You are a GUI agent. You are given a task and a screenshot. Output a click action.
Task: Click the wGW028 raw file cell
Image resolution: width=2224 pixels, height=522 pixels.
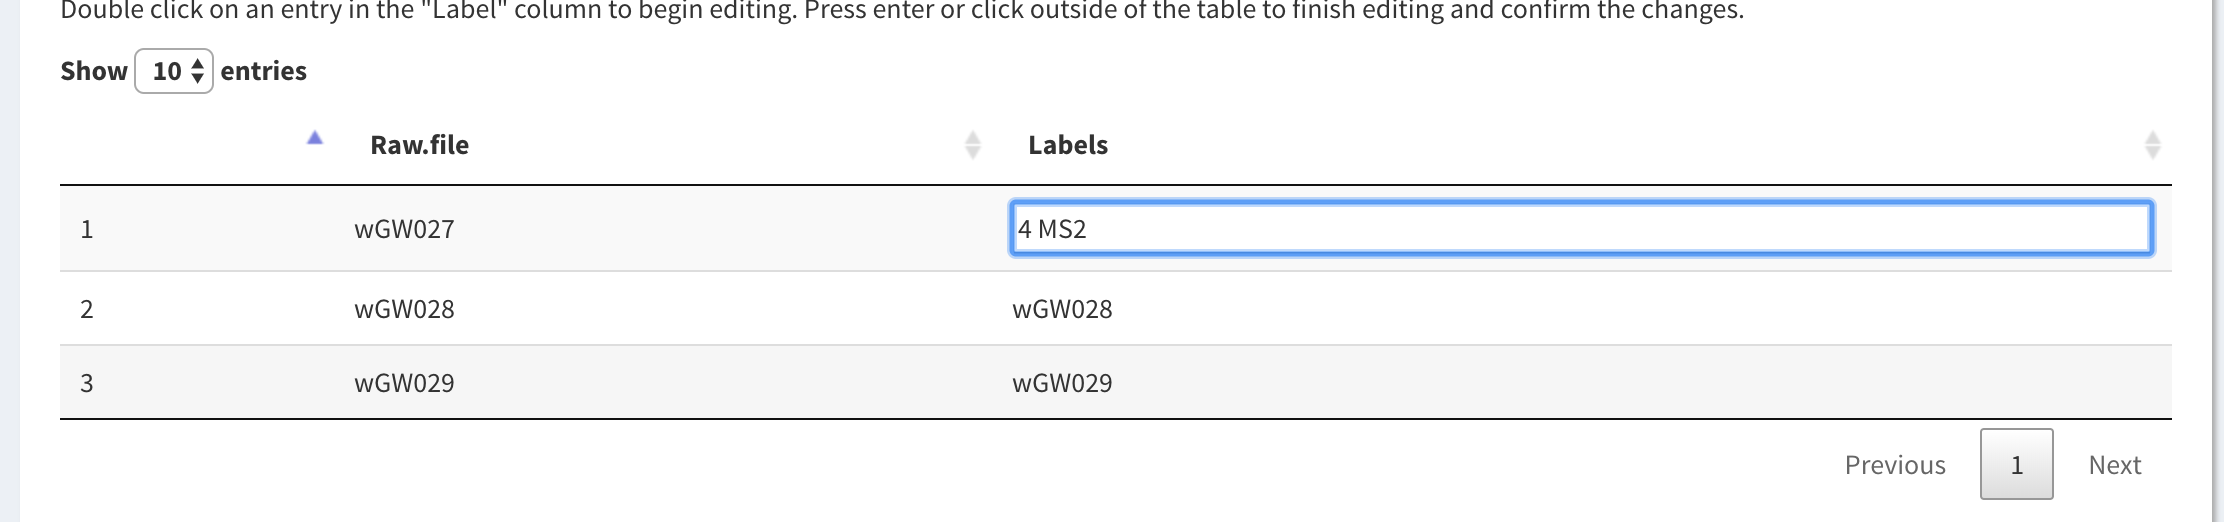click(404, 309)
